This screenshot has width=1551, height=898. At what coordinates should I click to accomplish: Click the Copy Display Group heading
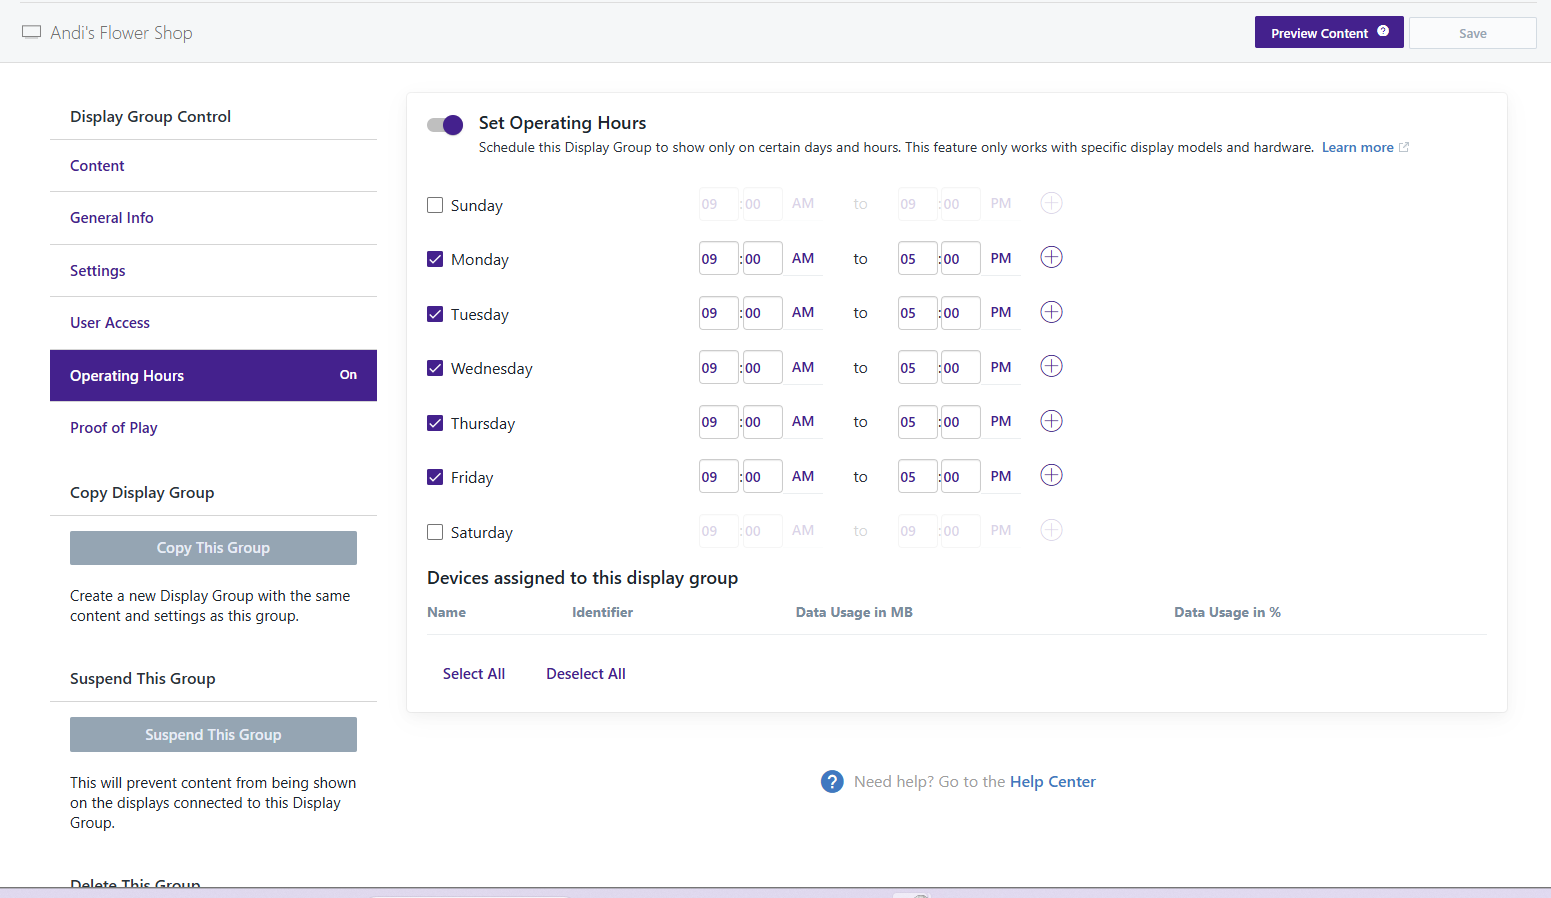[x=142, y=492]
